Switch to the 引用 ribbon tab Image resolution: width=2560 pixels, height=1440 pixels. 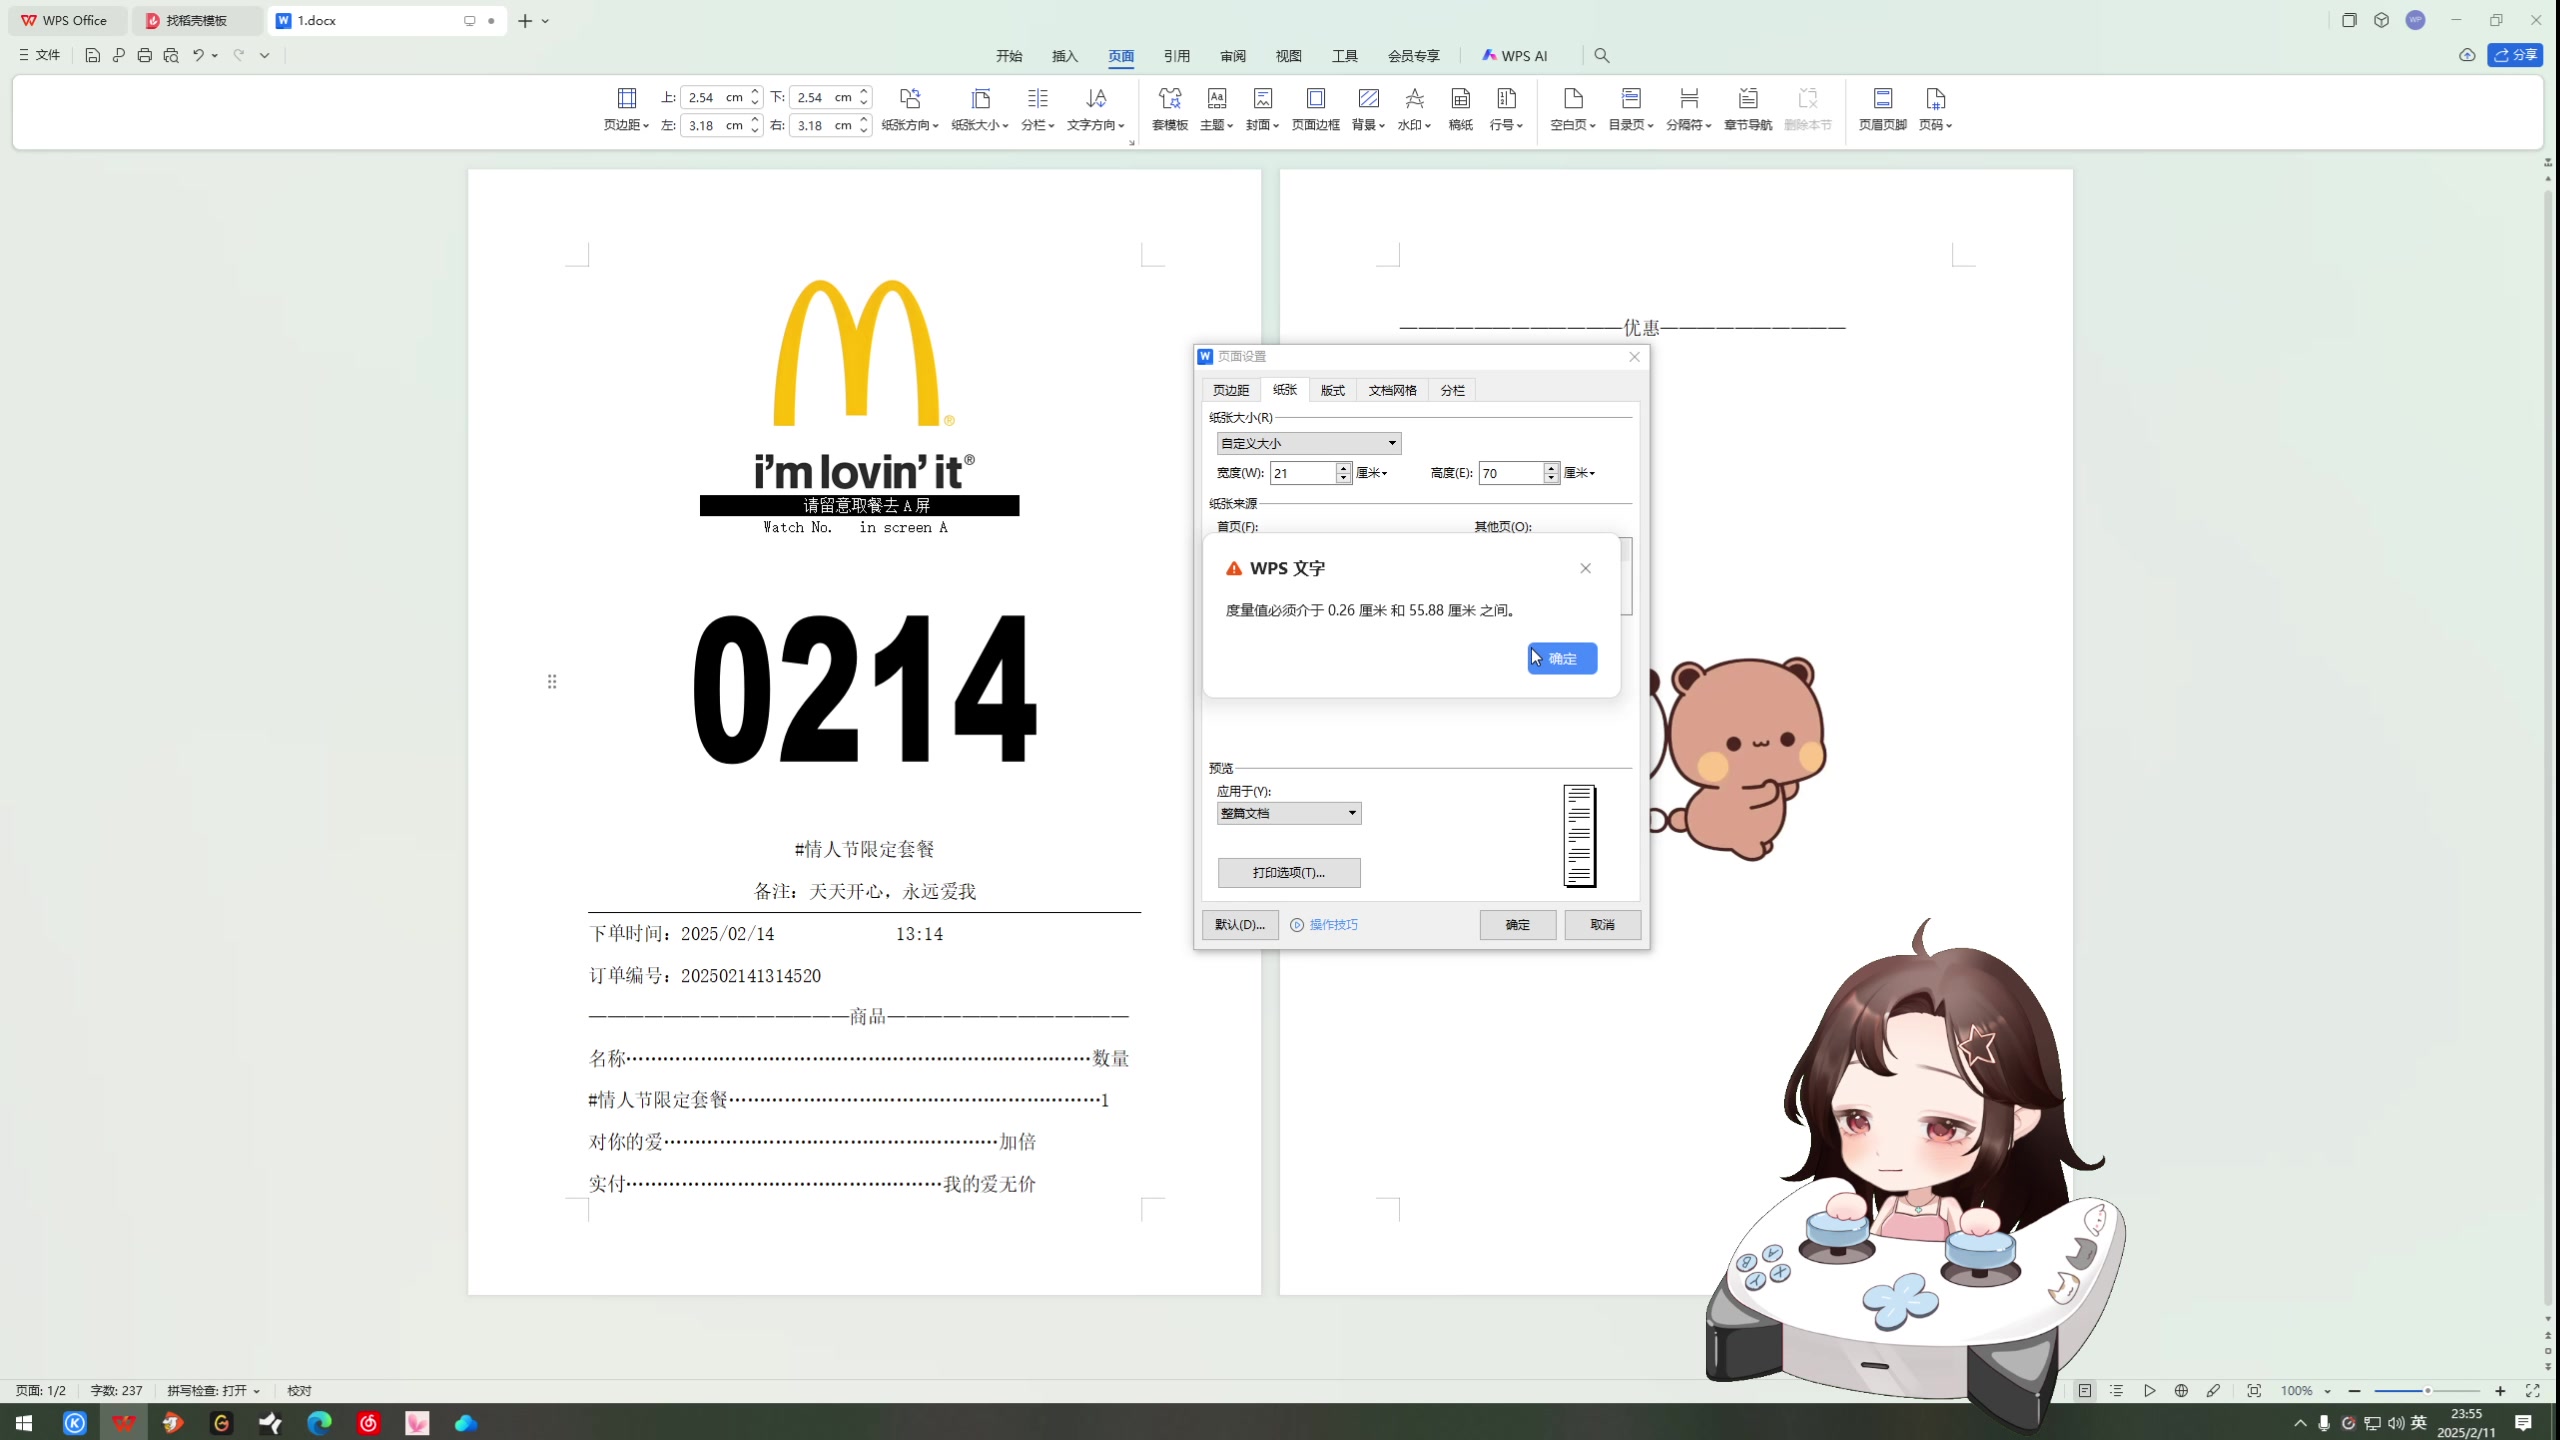point(1177,56)
